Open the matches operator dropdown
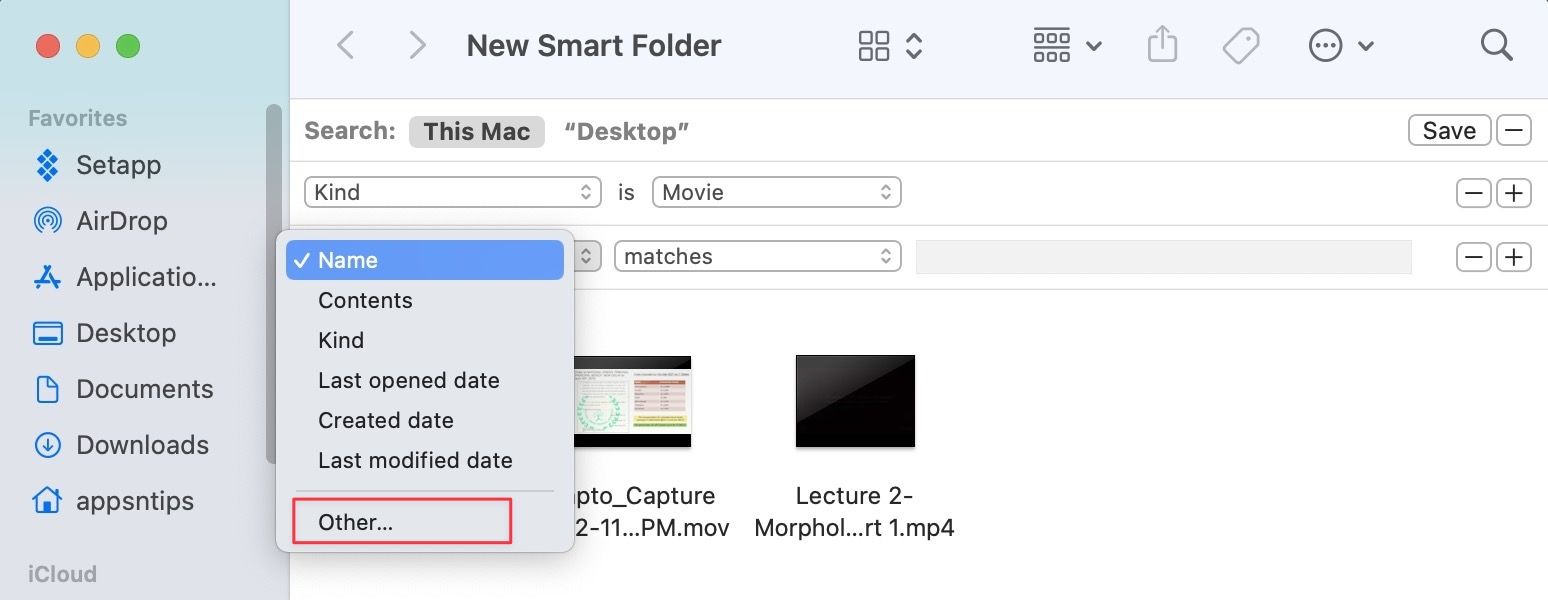The image size is (1548, 600). point(757,257)
